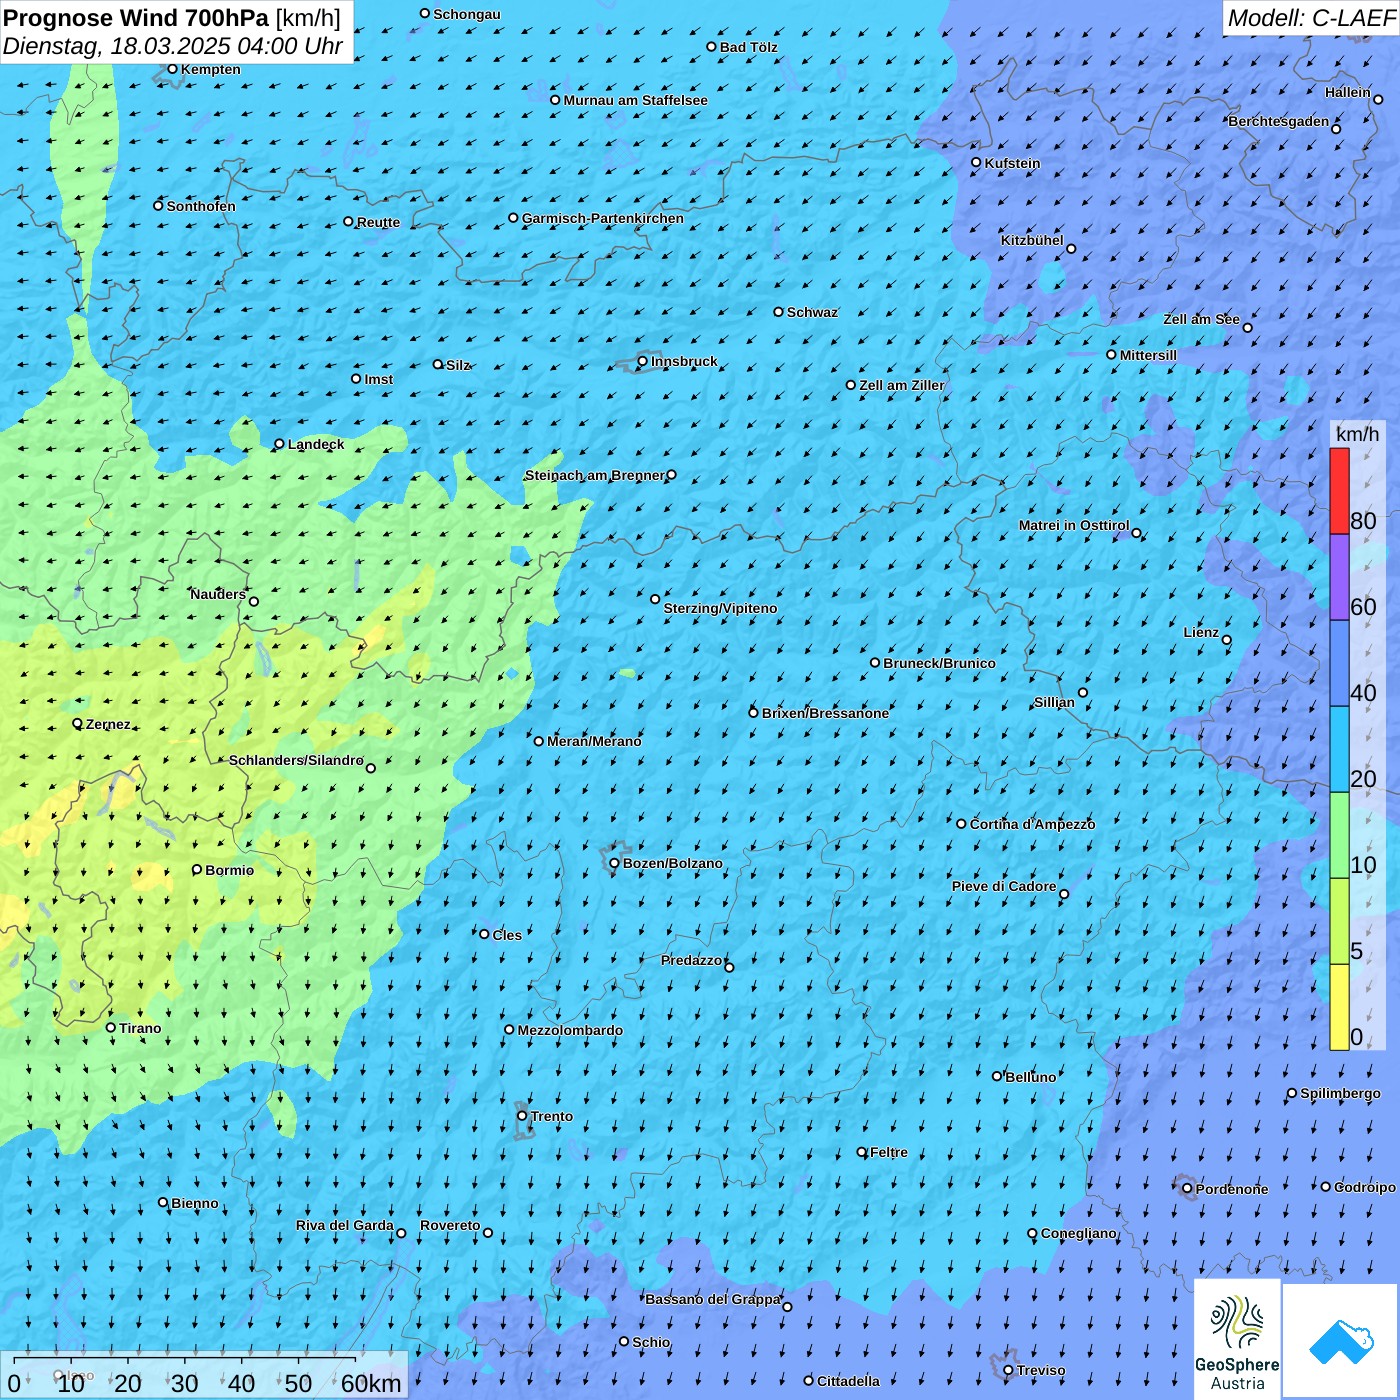Click the Schongau city label
This screenshot has height=1400, width=1400.
tap(466, 14)
